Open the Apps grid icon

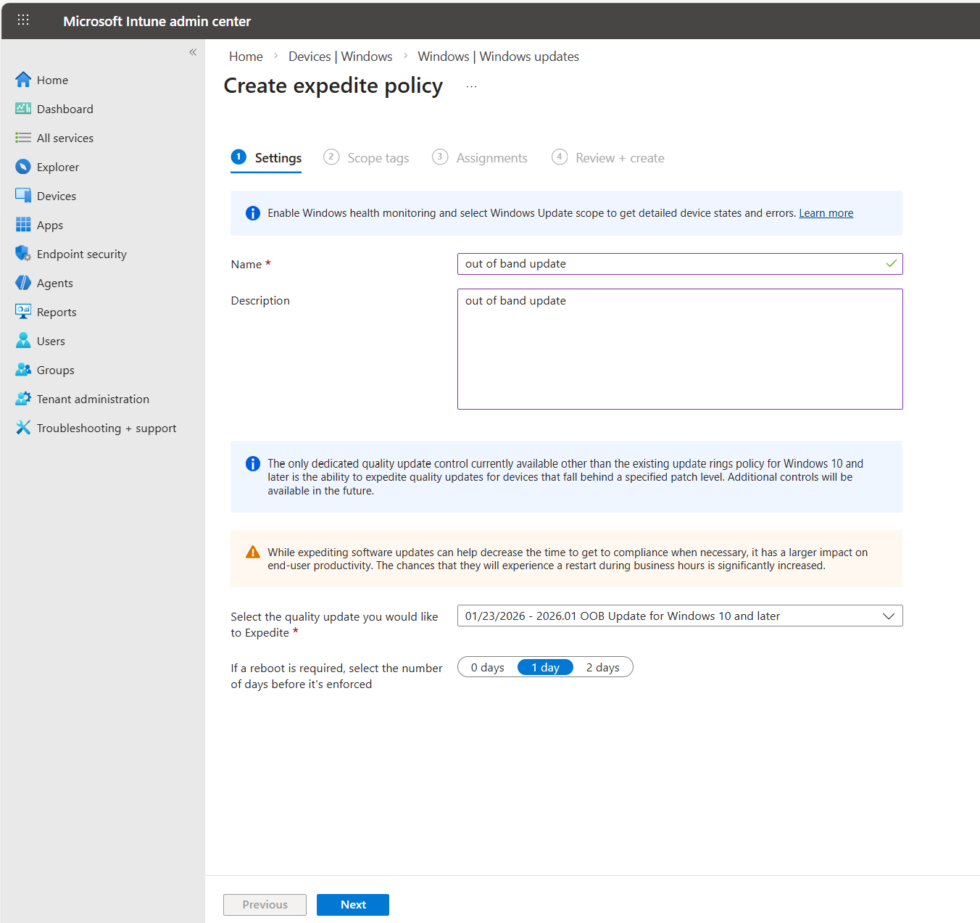tap(23, 224)
